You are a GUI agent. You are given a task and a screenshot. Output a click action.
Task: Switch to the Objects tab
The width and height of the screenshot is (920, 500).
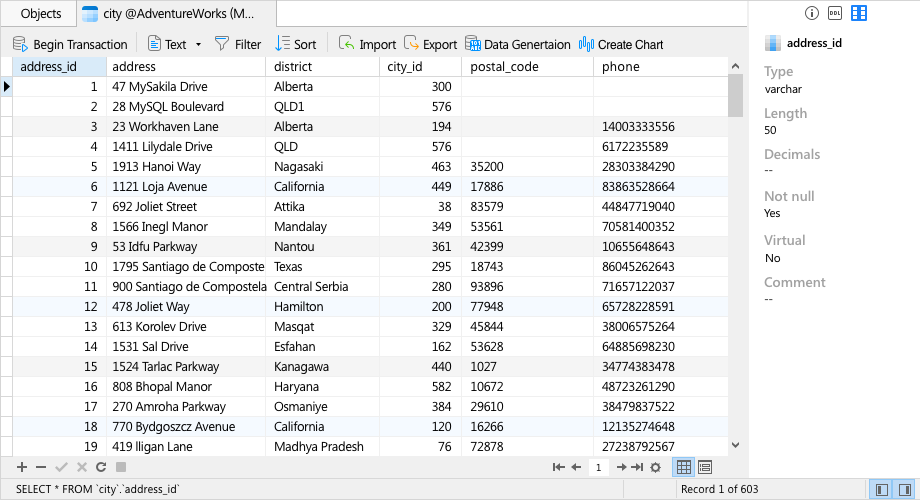point(40,13)
